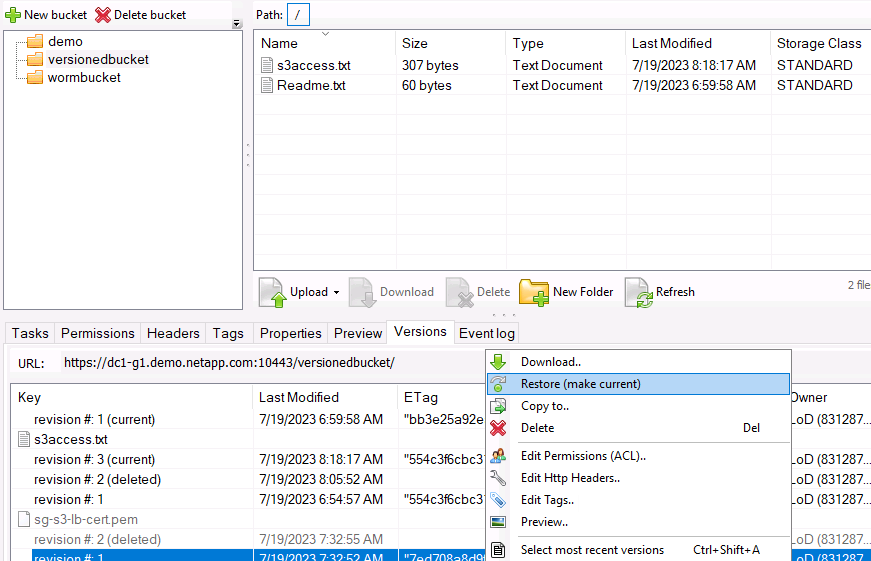
Task: Switch to the Preview tab
Action: pyautogui.click(x=358, y=333)
